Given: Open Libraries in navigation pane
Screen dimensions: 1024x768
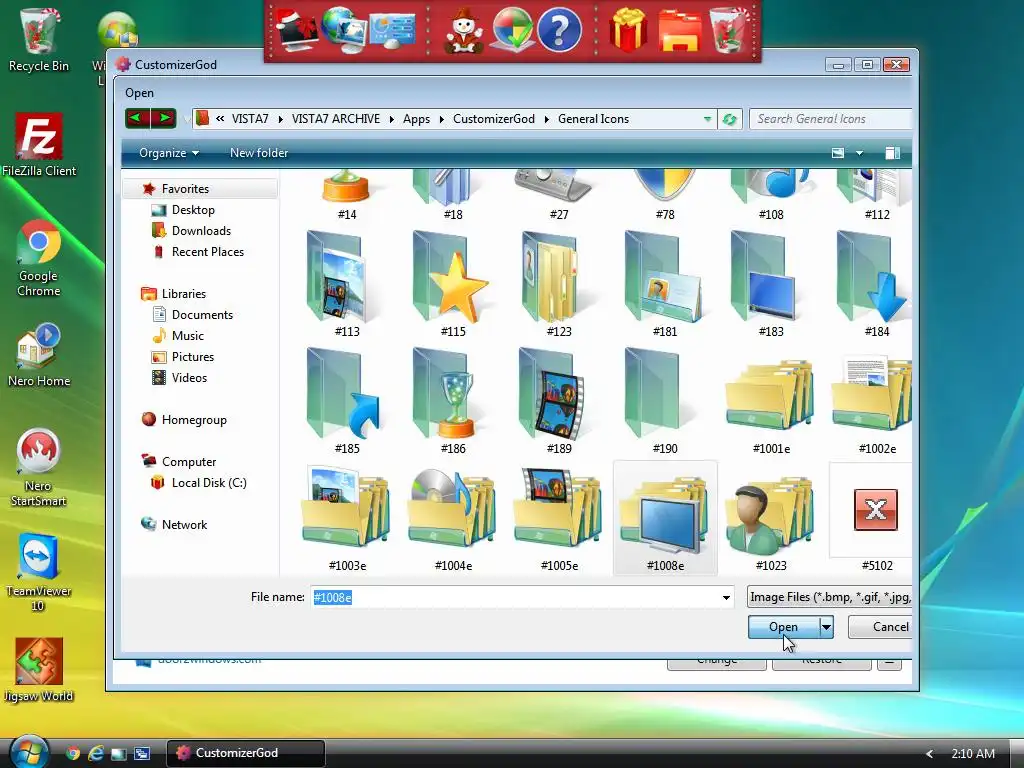Looking at the screenshot, I should [184, 294].
